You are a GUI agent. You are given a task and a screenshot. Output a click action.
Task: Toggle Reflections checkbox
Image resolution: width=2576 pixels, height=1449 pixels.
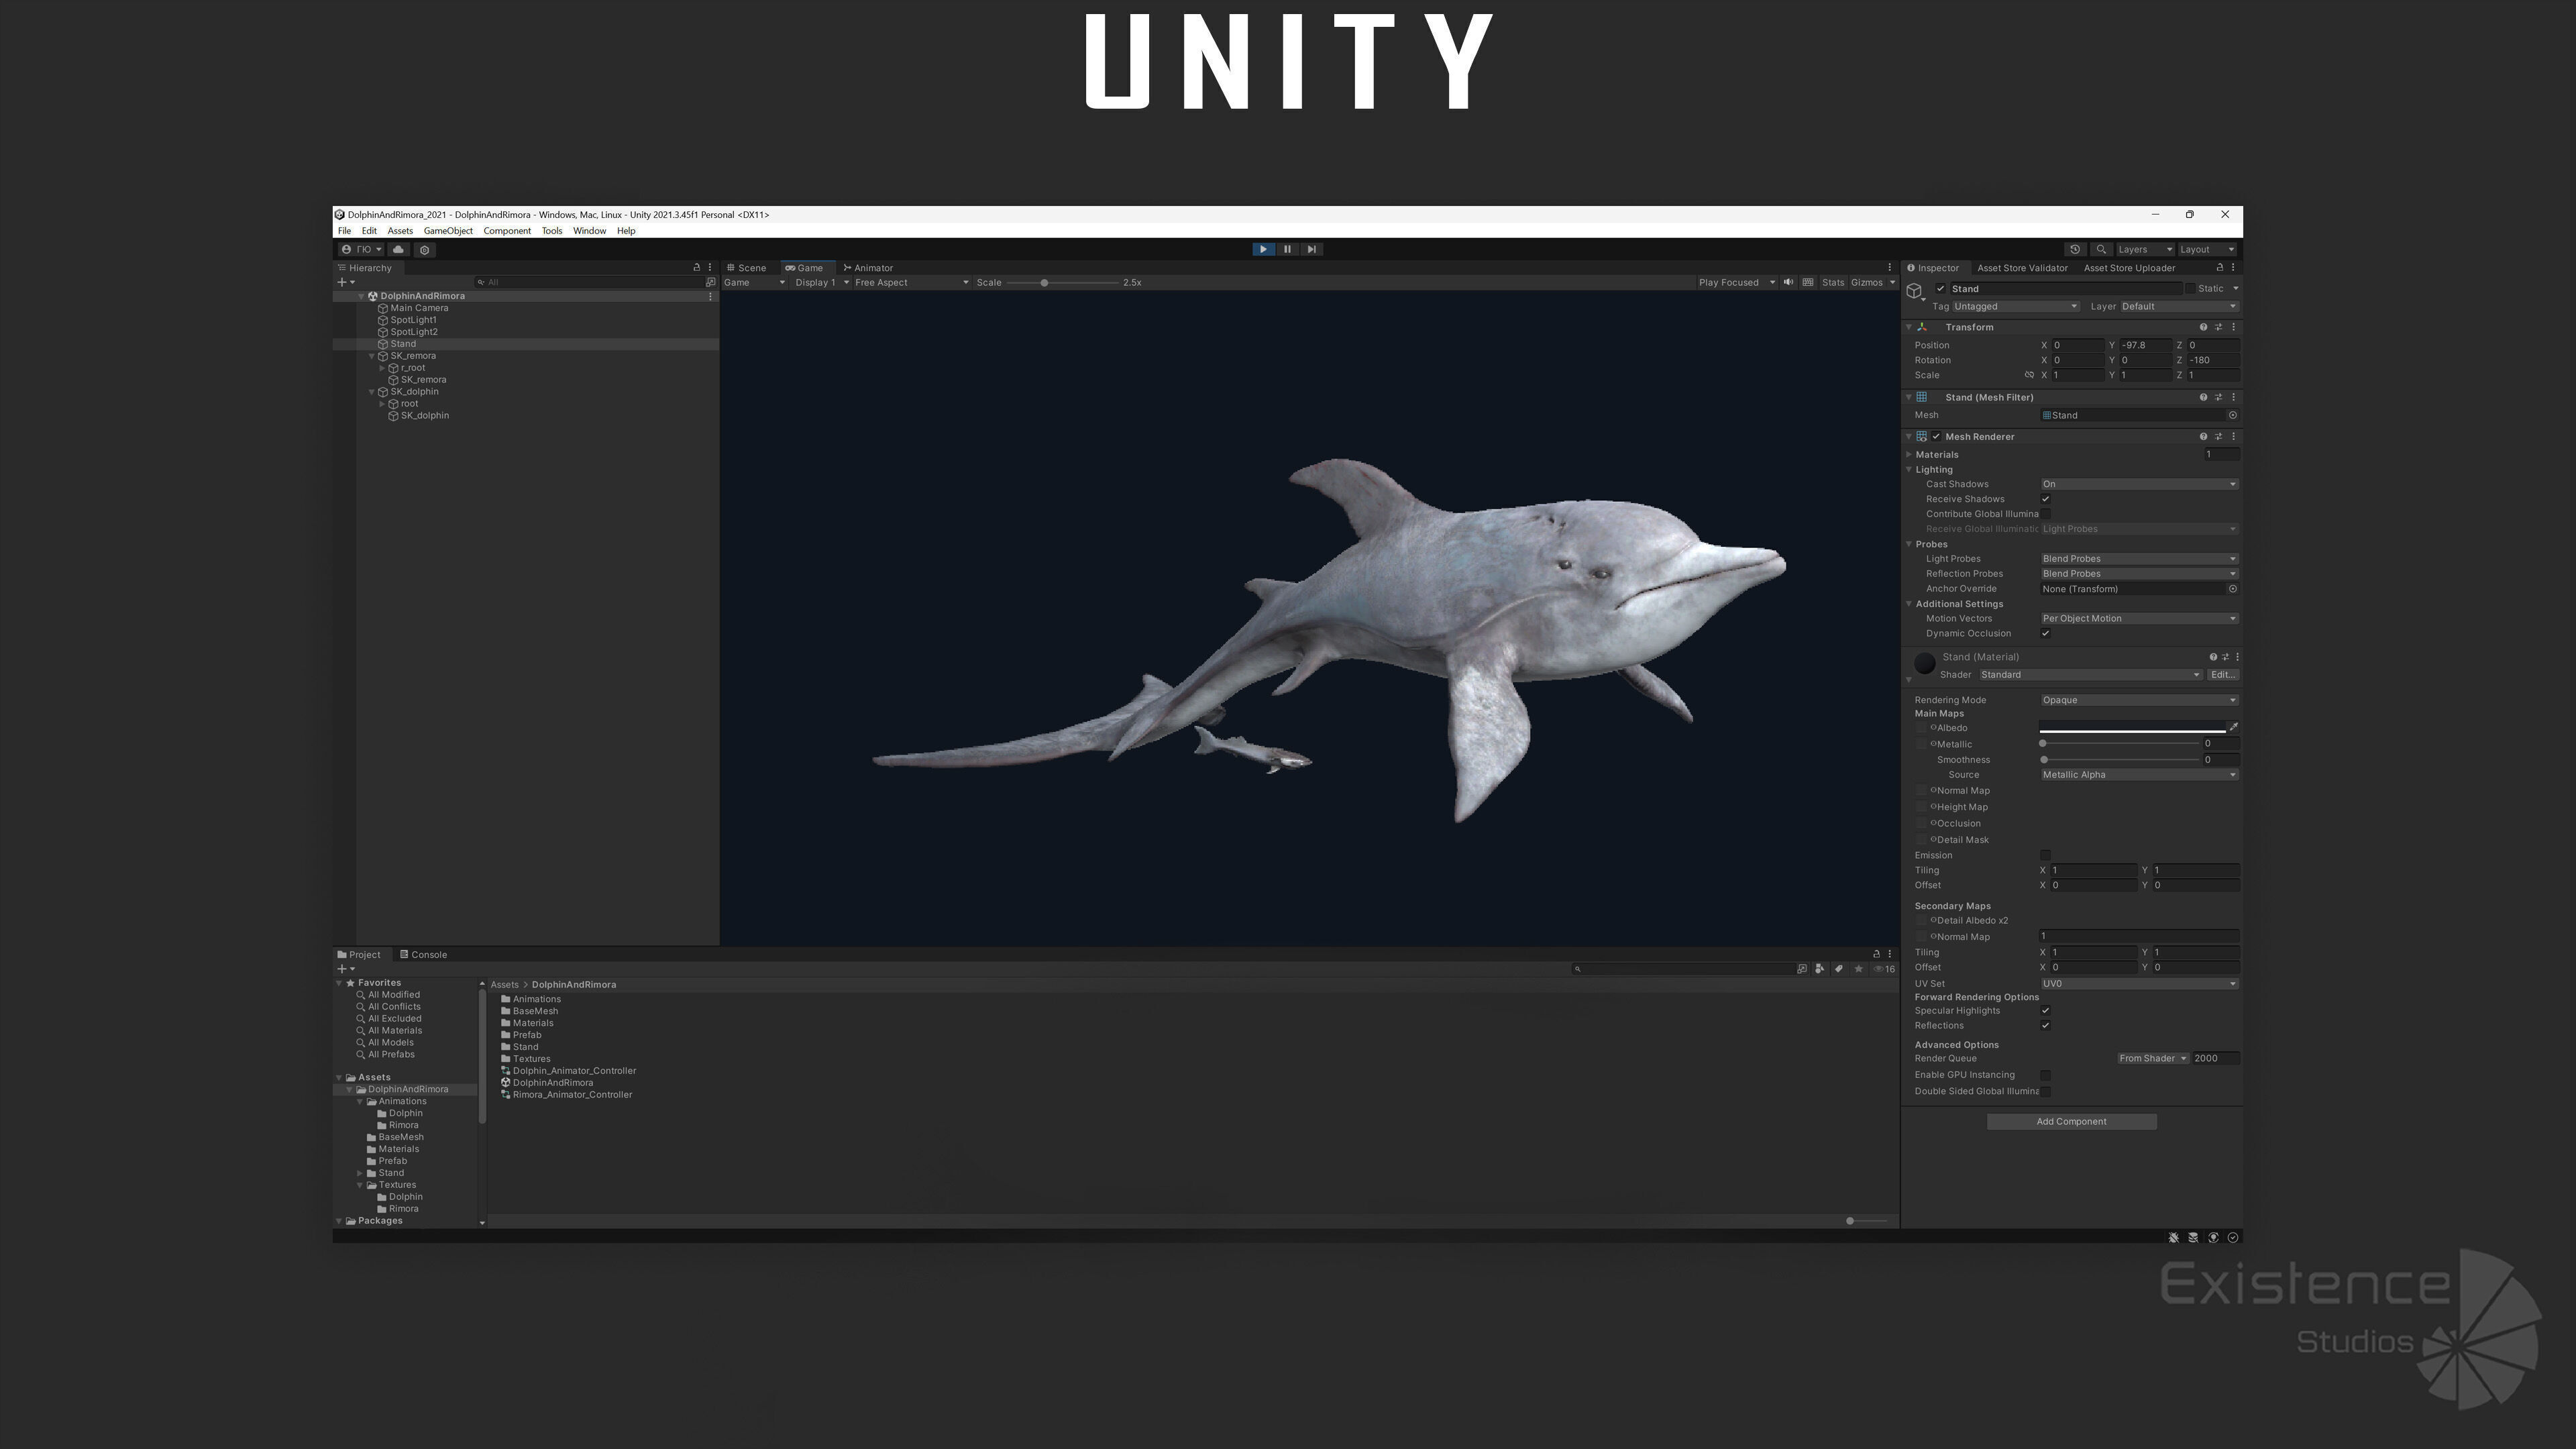[x=2045, y=1025]
